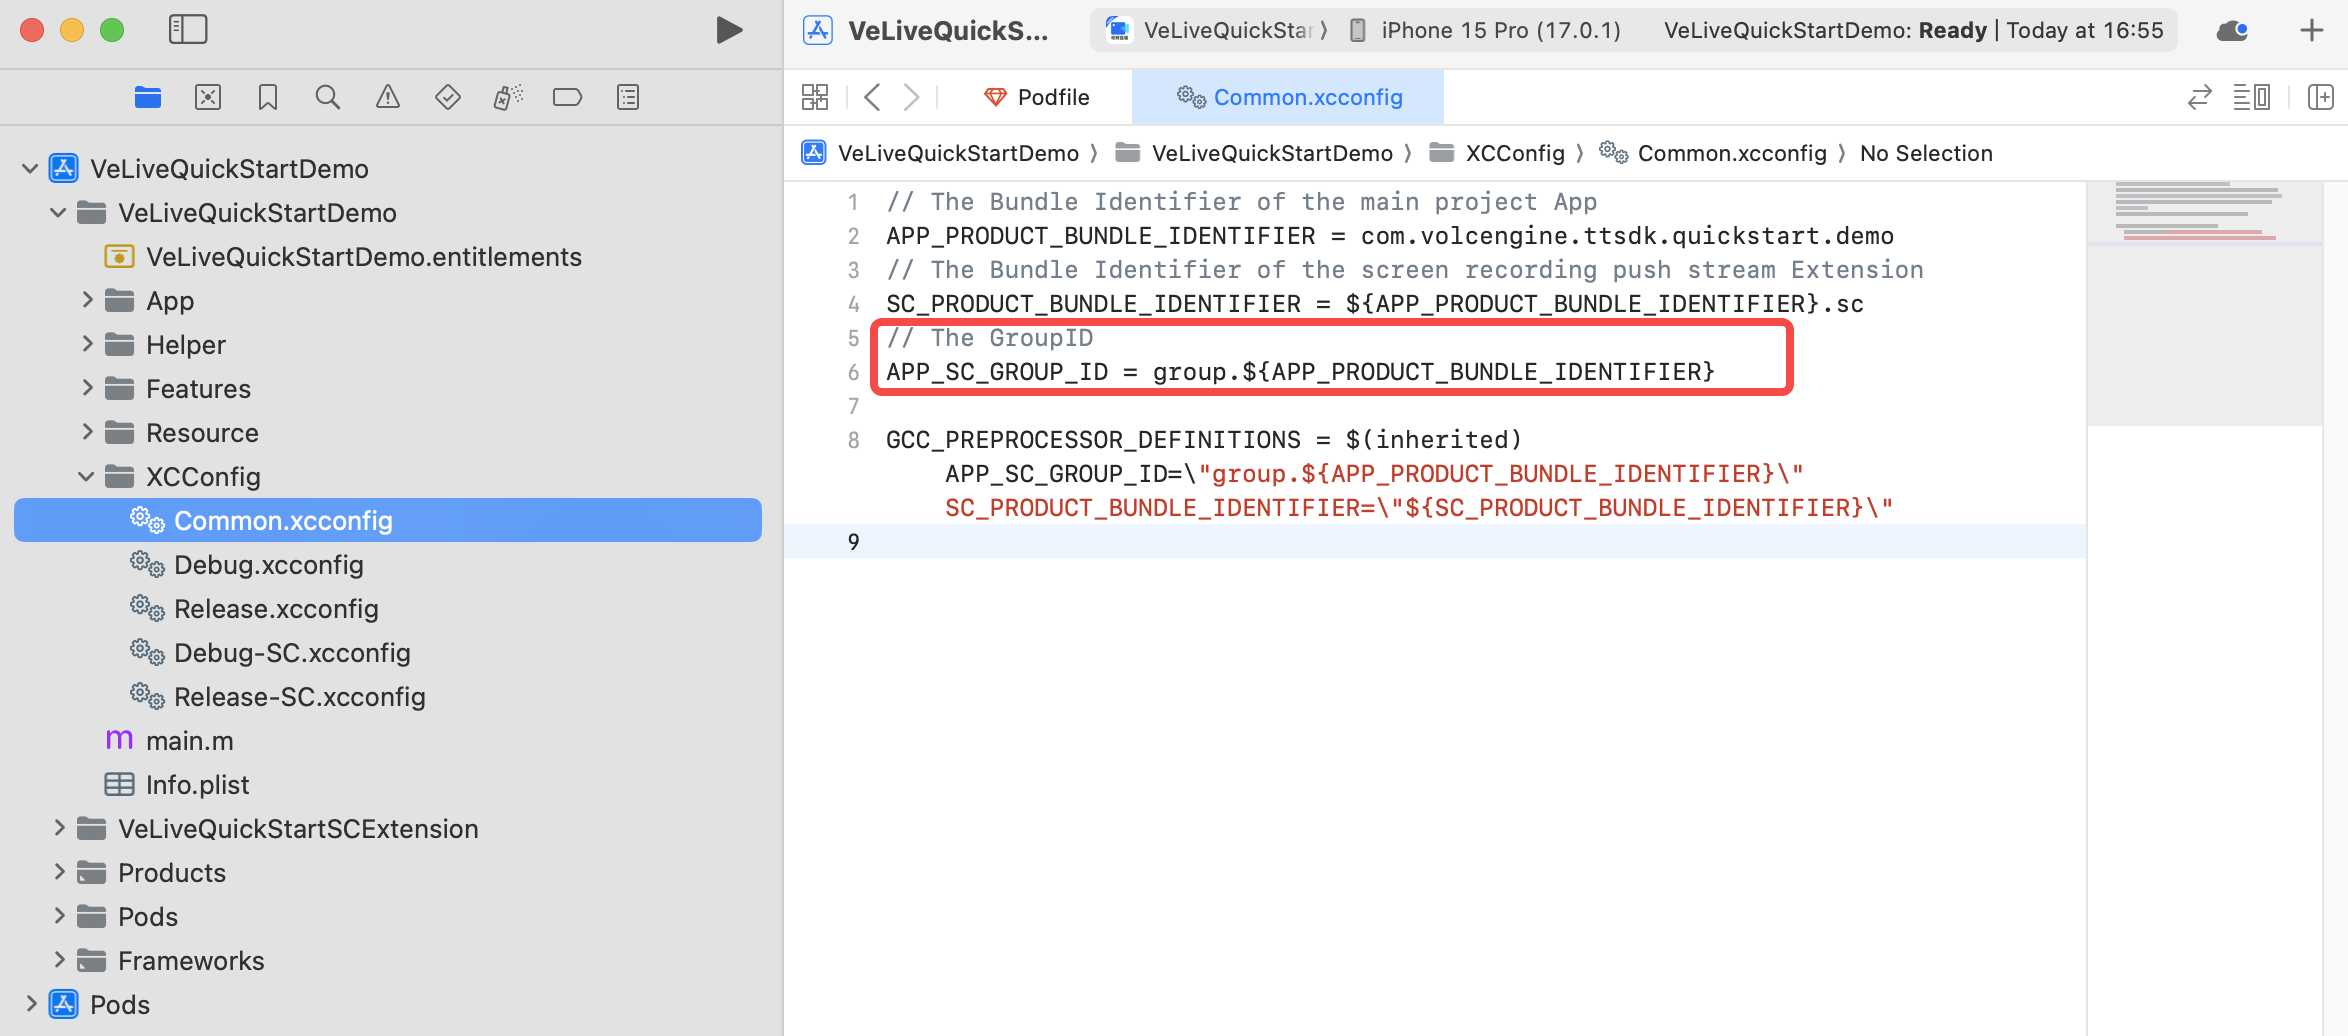The image size is (2348, 1036).
Task: Collapse the XCConfig folder
Action: pos(87,477)
